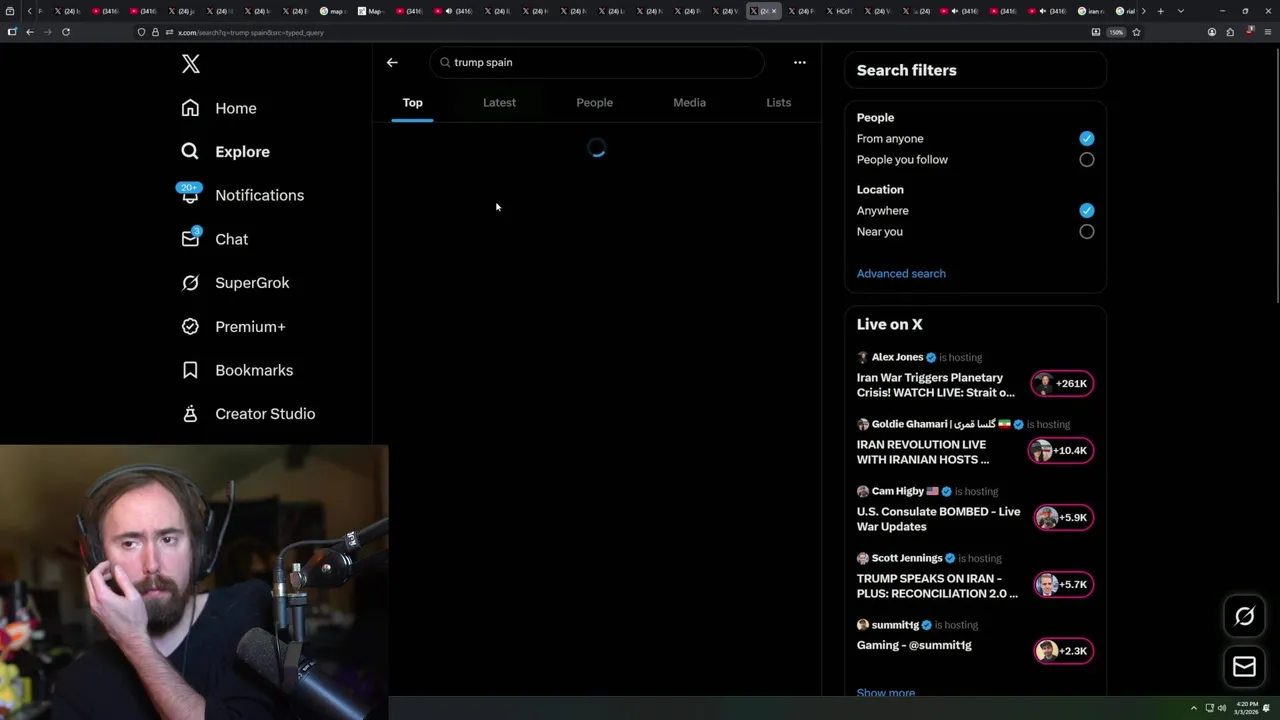1280x720 pixels.
Task: Open three-dot search options menu
Action: click(x=799, y=62)
